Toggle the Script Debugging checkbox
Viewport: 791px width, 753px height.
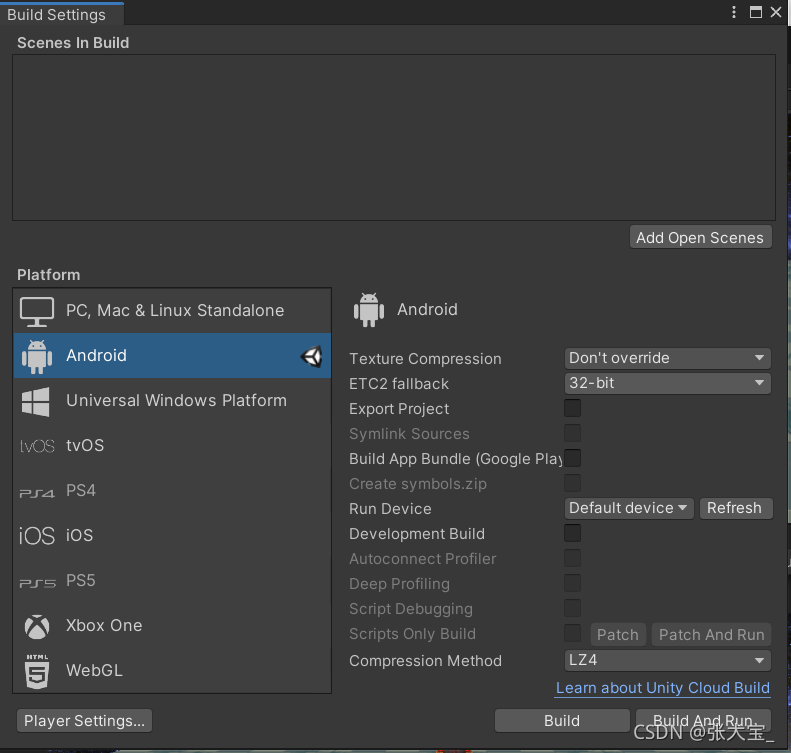572,608
